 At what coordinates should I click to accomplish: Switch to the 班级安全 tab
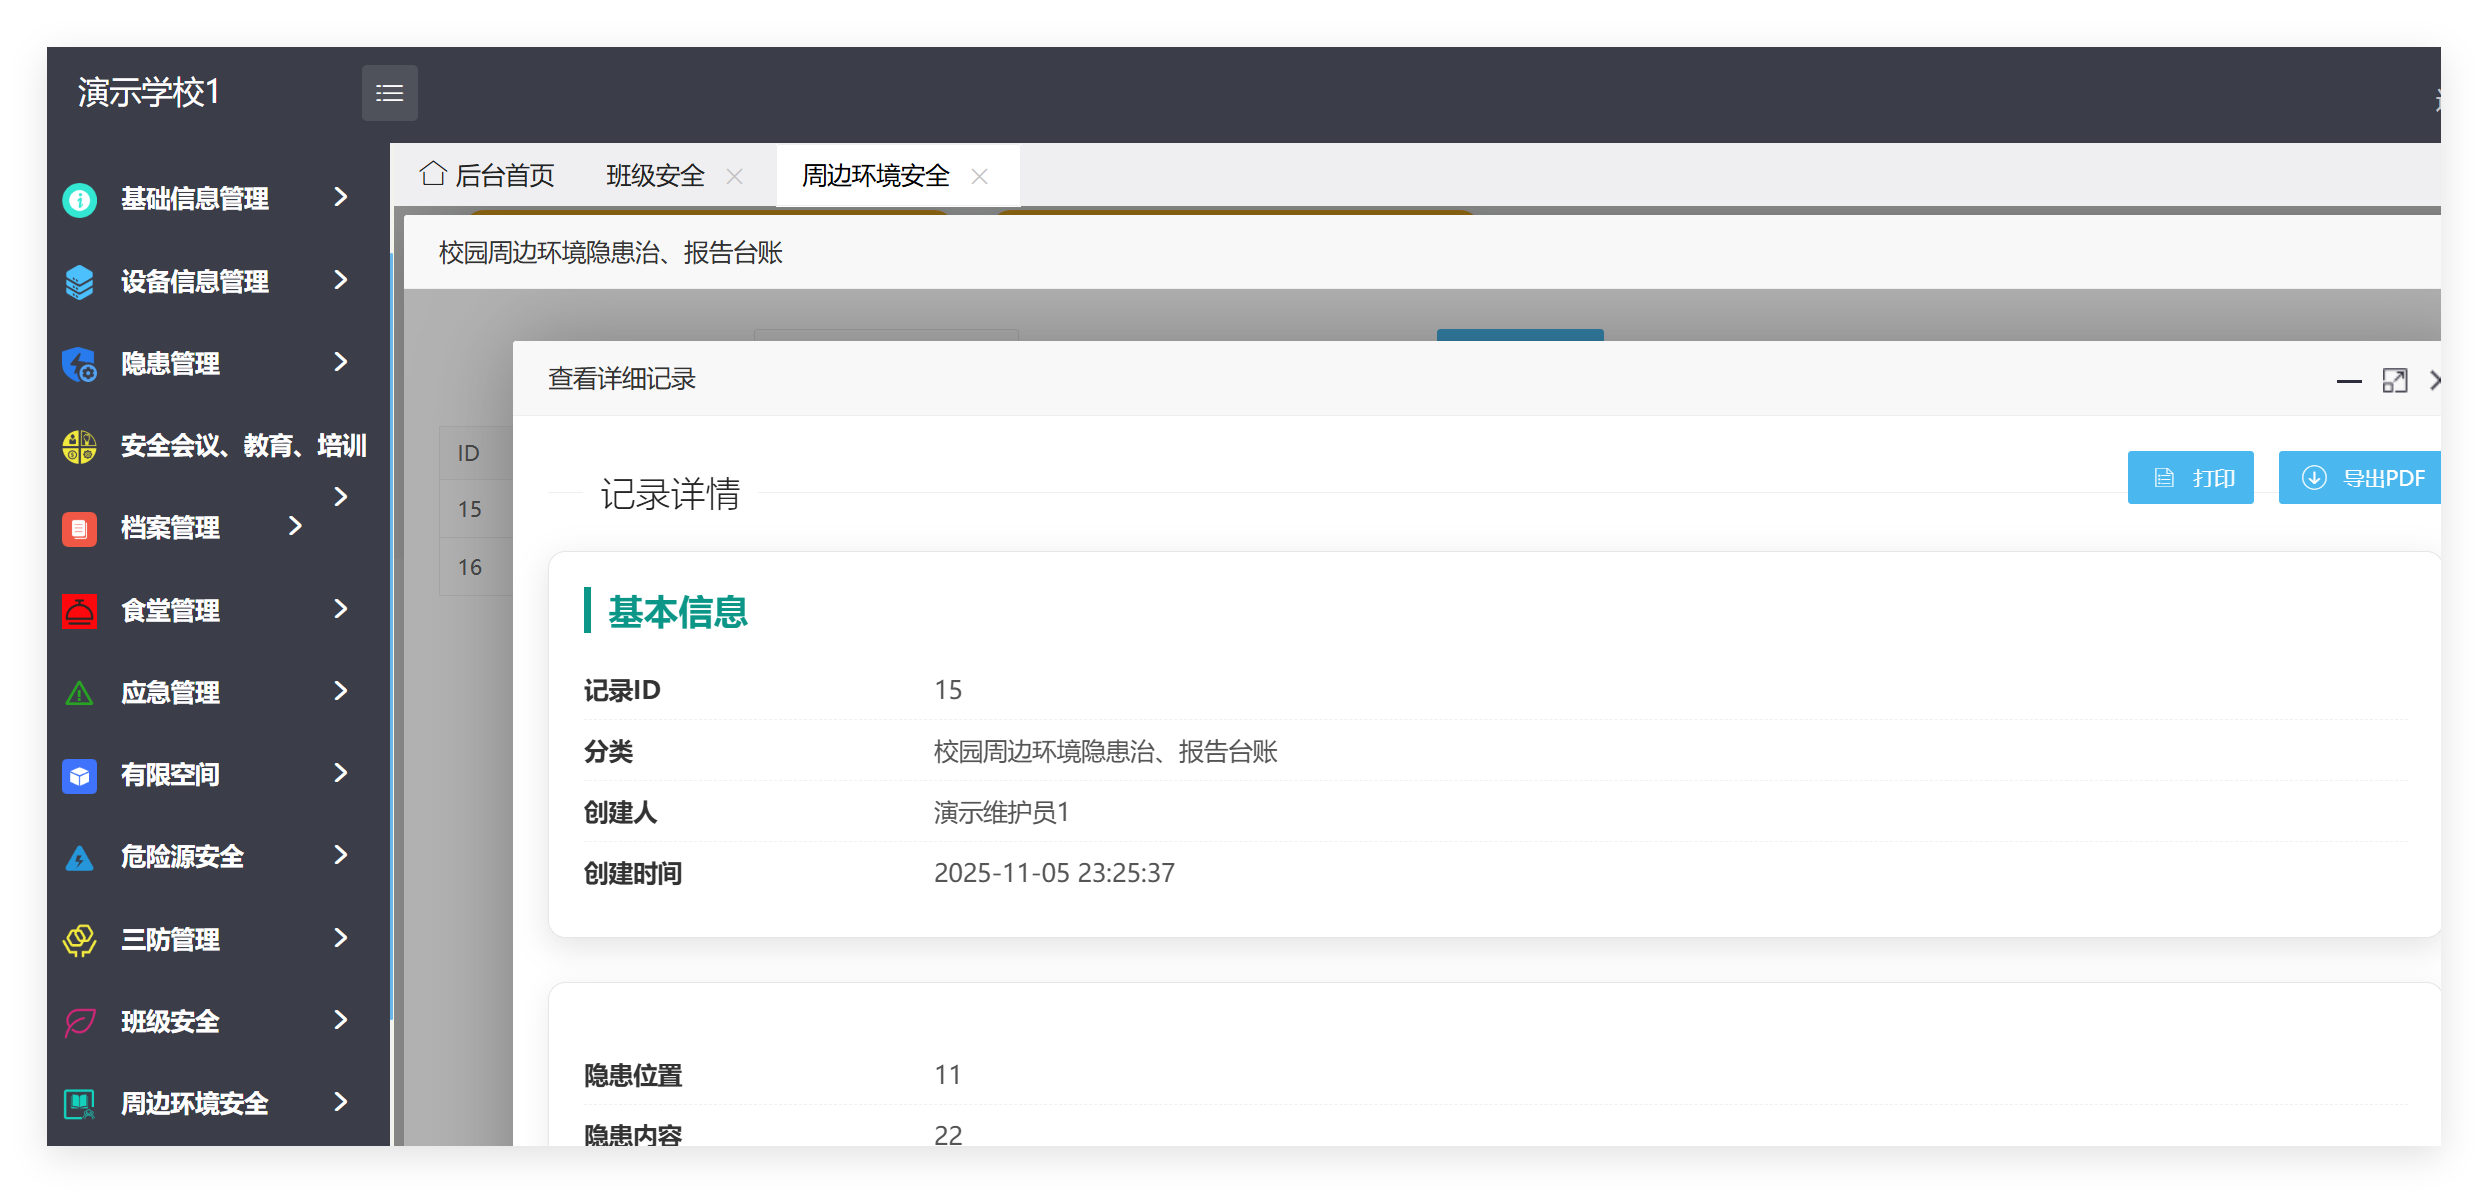(x=655, y=175)
